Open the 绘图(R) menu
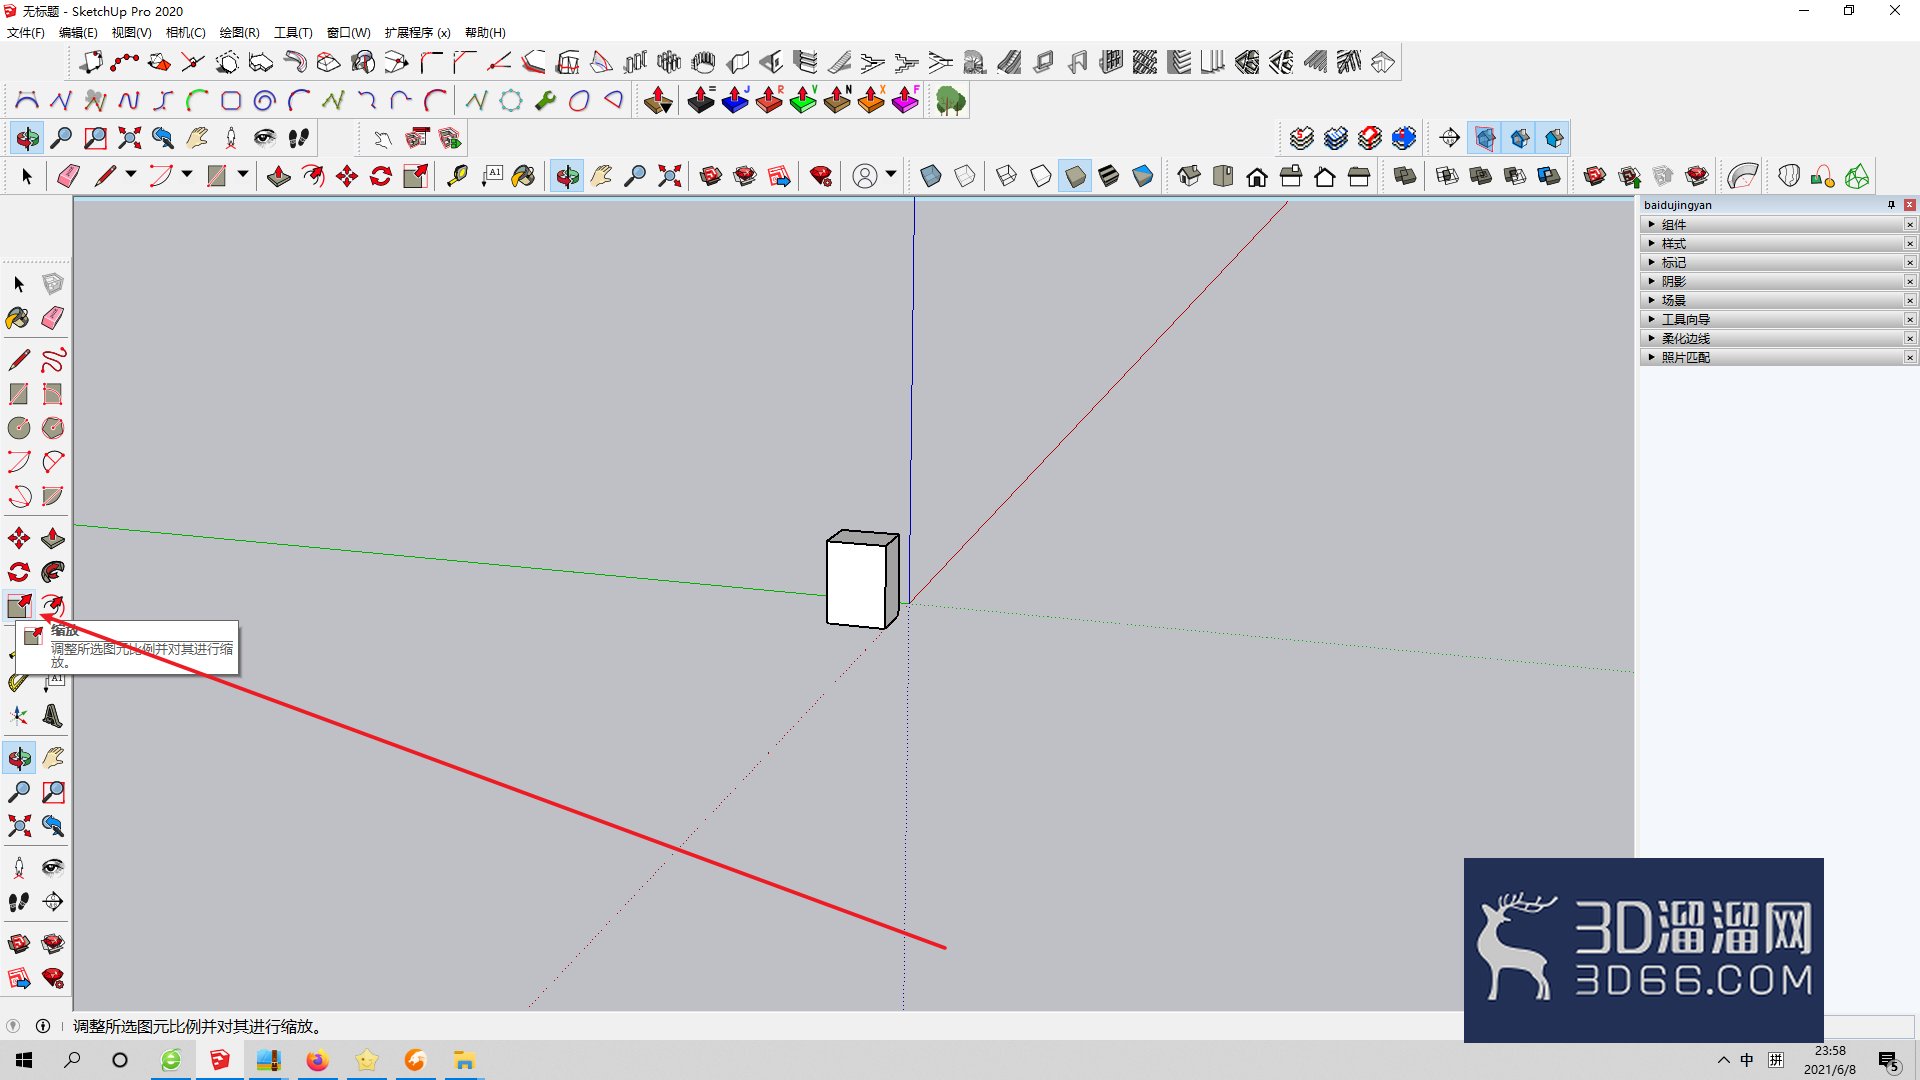The width and height of the screenshot is (1920, 1080). [239, 33]
